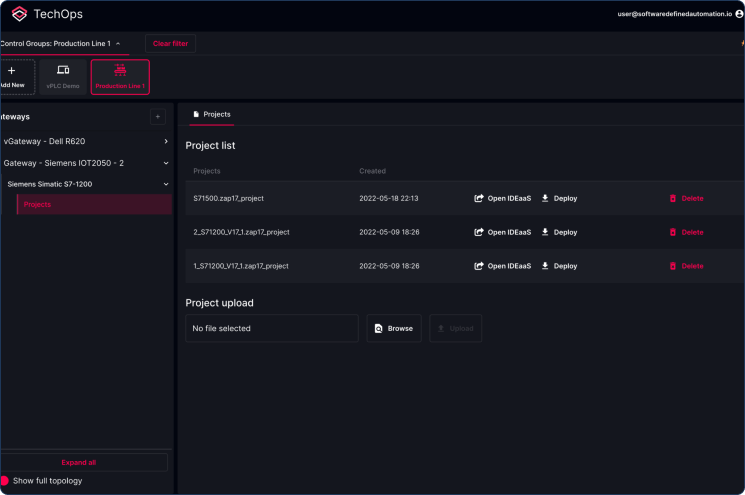
Task: Deploy the S71500.zap17_project
Action: tap(559, 198)
